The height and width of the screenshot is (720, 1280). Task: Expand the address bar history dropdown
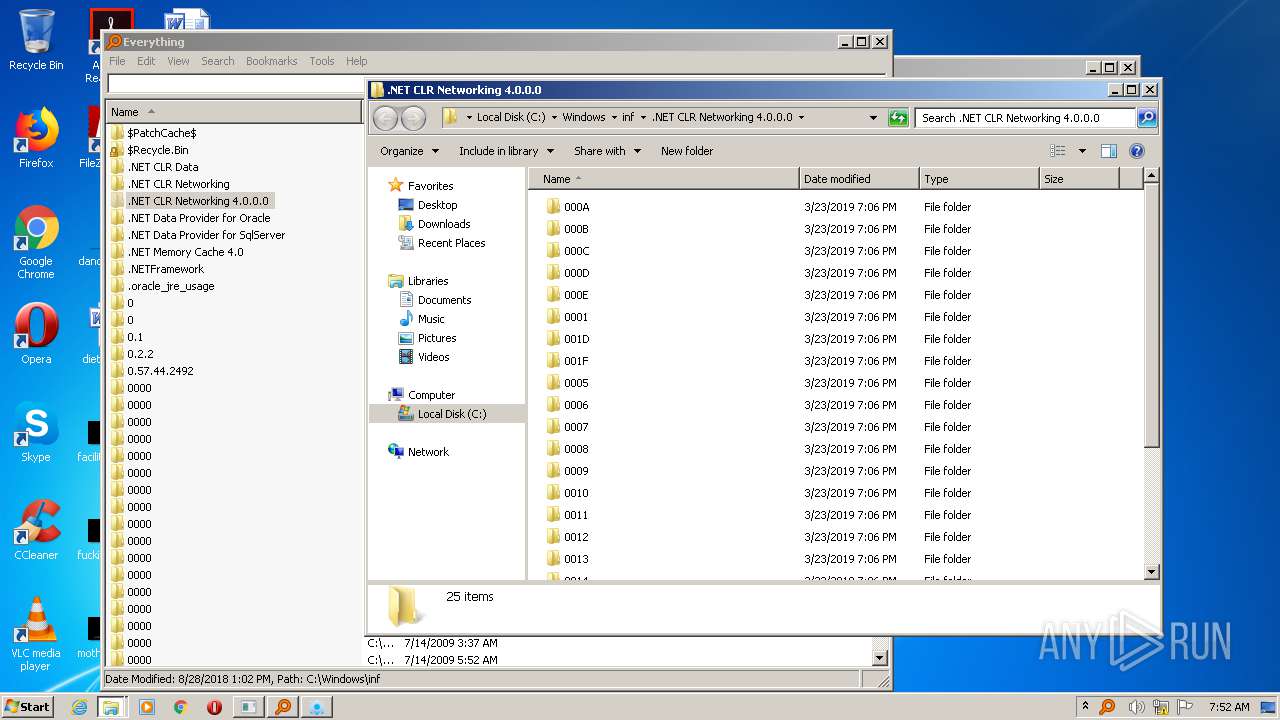point(874,118)
